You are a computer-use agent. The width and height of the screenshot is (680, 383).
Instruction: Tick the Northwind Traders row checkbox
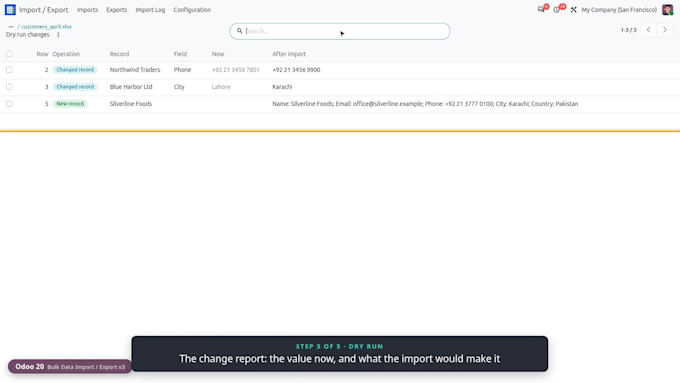tap(9, 70)
